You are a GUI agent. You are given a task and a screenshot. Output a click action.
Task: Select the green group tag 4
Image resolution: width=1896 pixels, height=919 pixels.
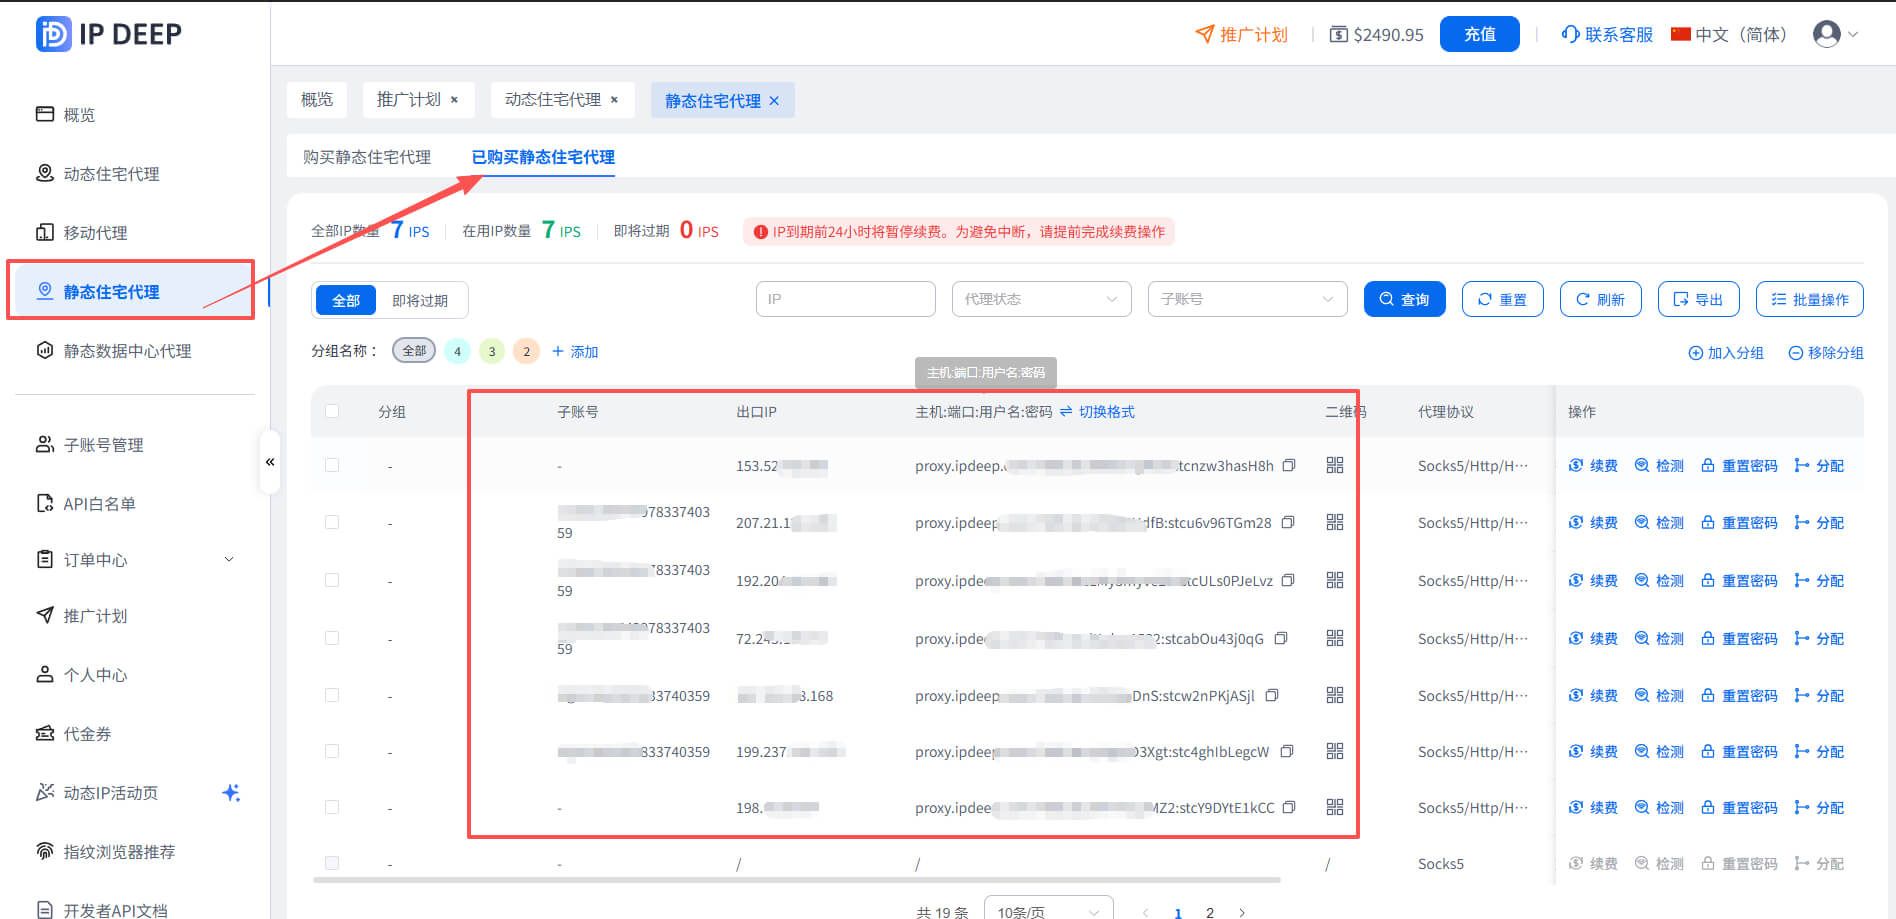click(457, 351)
